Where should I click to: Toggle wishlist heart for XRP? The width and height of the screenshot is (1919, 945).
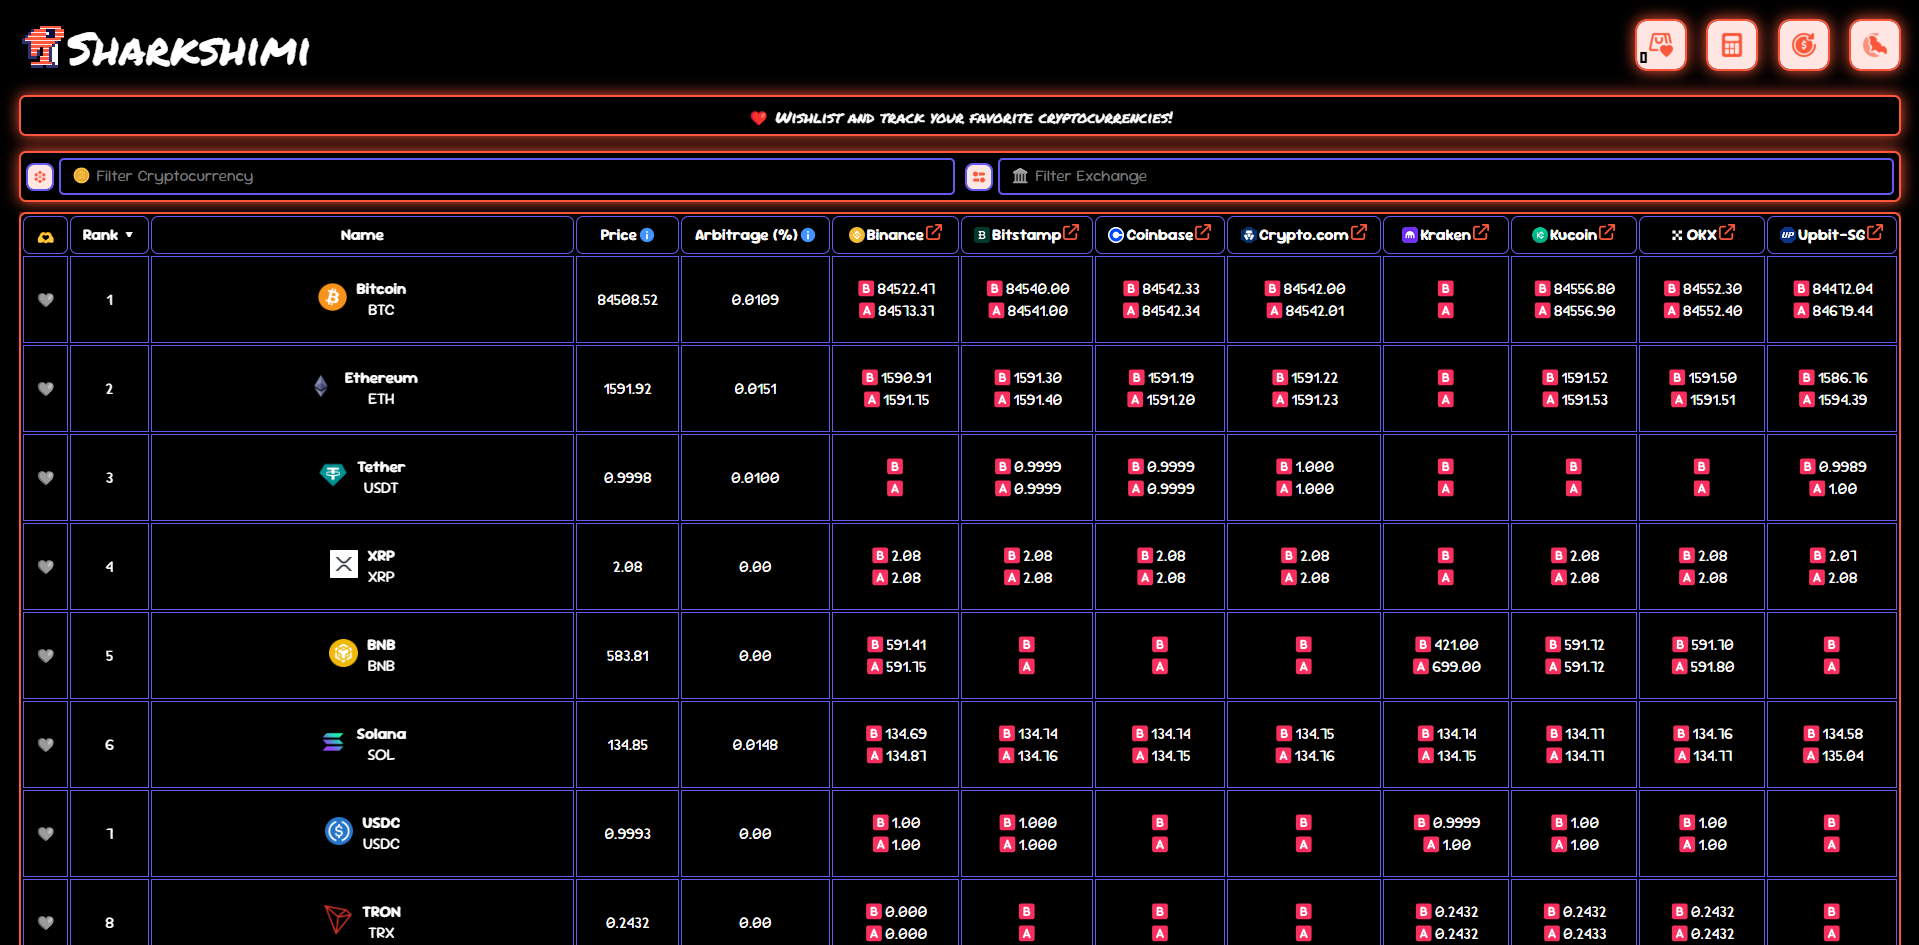(x=46, y=567)
